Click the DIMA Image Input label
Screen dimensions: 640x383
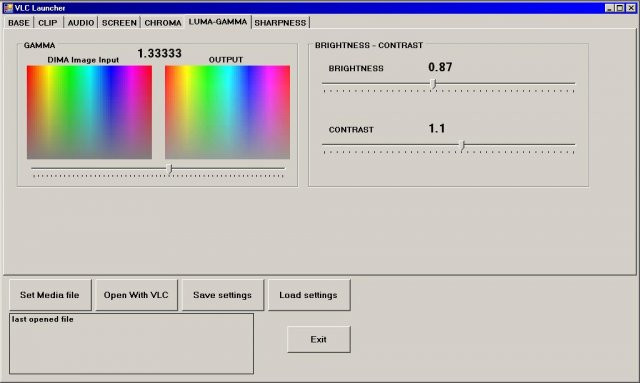(83, 60)
